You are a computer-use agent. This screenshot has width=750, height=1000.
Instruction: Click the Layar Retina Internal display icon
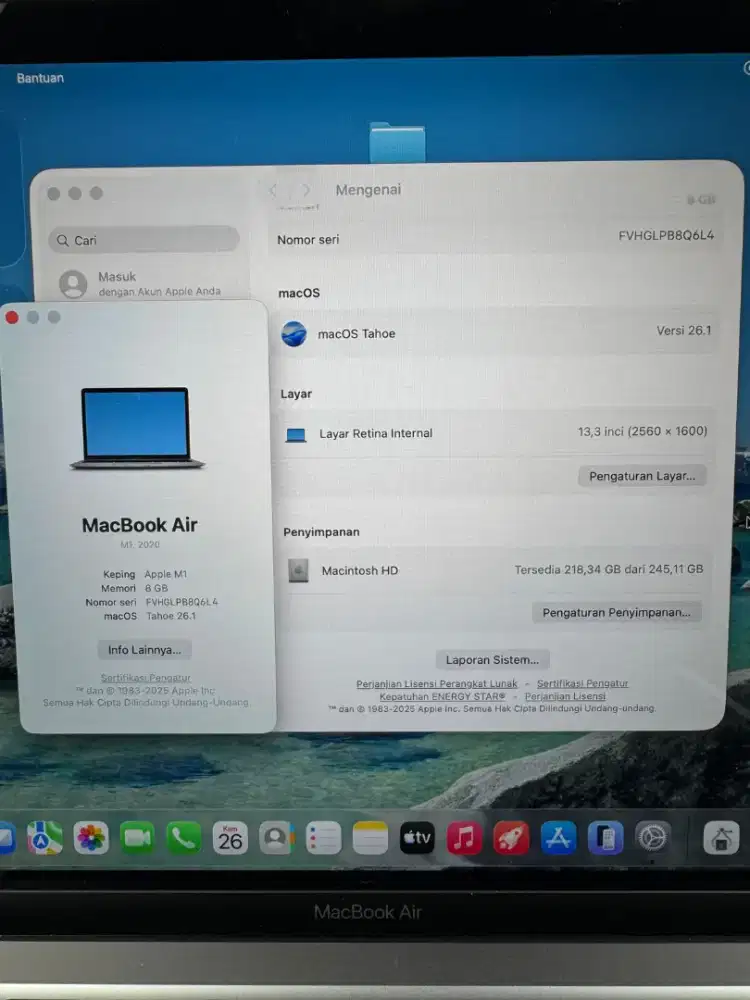(296, 435)
